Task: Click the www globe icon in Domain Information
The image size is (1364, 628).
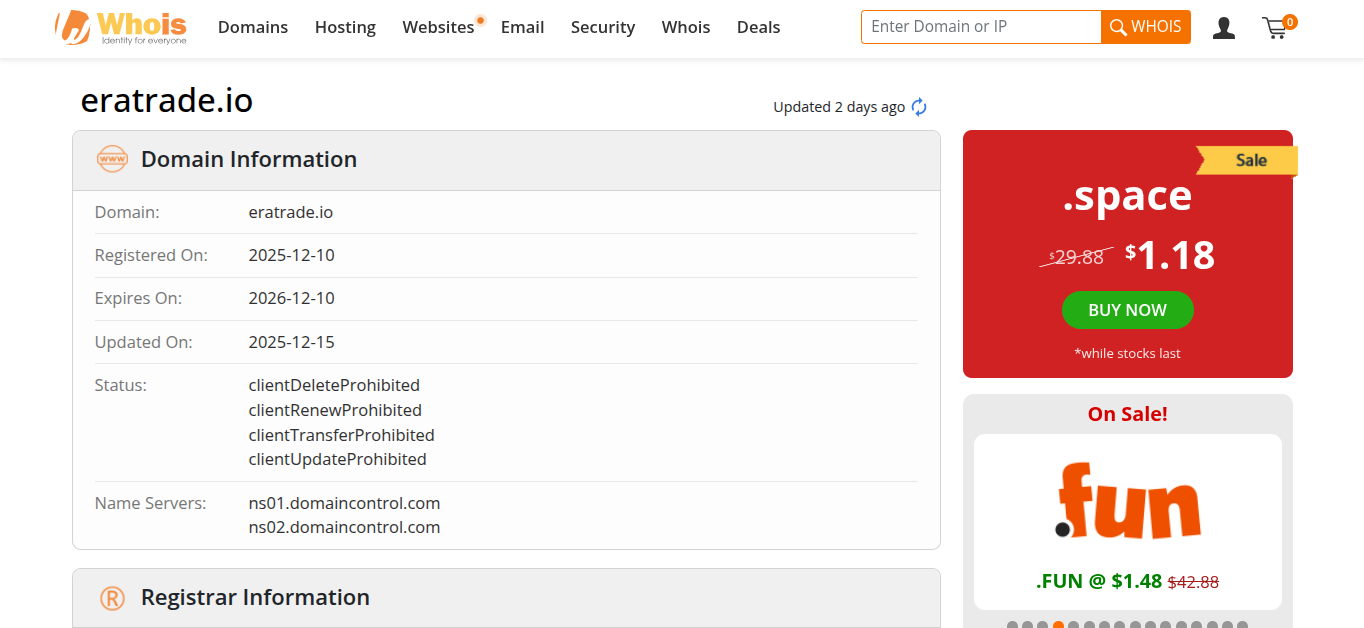Action: [112, 159]
